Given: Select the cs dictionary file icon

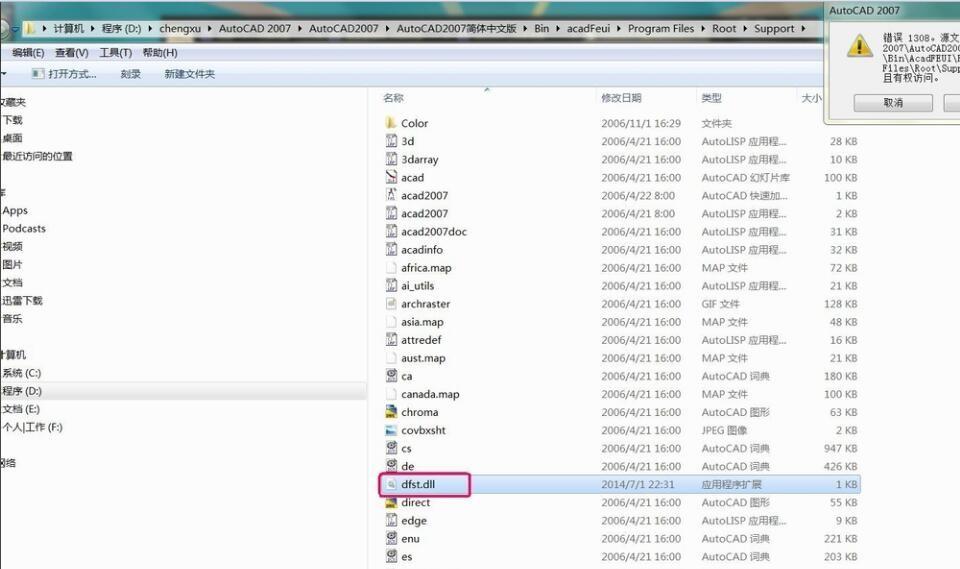Looking at the screenshot, I should click(391, 448).
